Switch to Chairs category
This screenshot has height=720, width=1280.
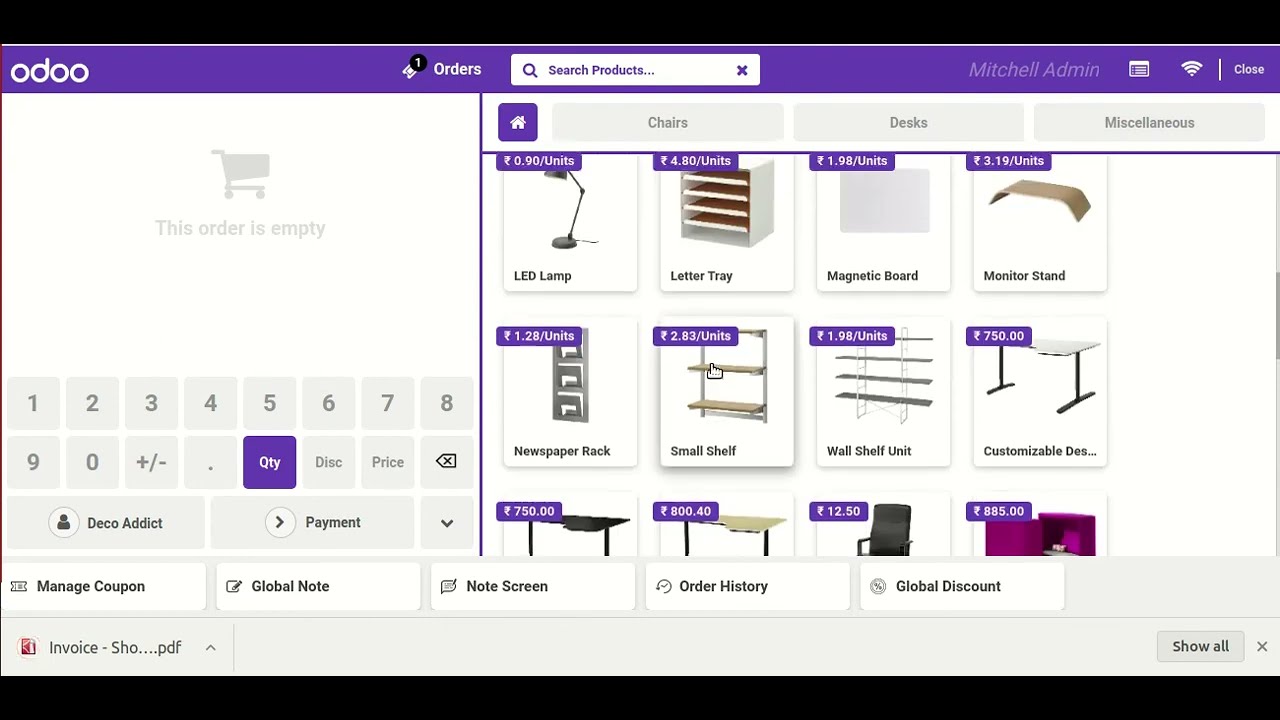click(x=668, y=122)
